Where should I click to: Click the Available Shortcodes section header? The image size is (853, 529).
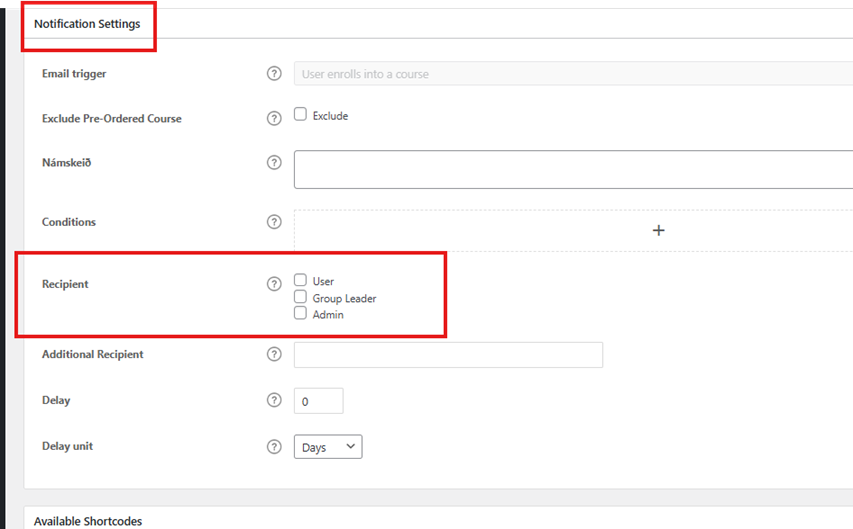click(88, 521)
